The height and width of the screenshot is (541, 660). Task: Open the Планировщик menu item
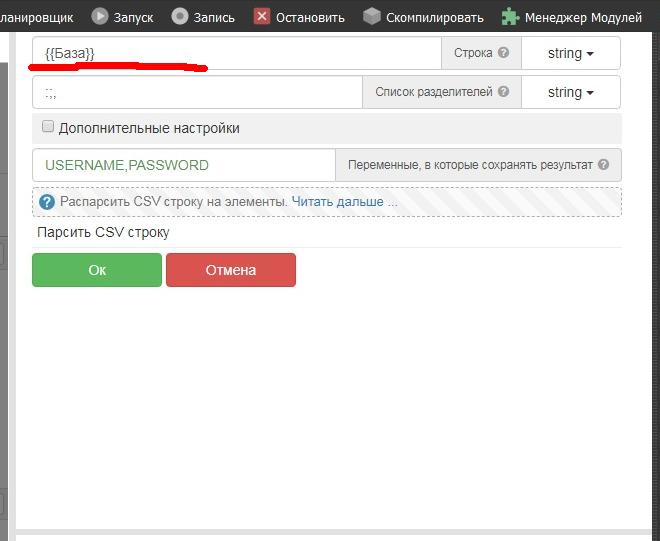[36, 16]
